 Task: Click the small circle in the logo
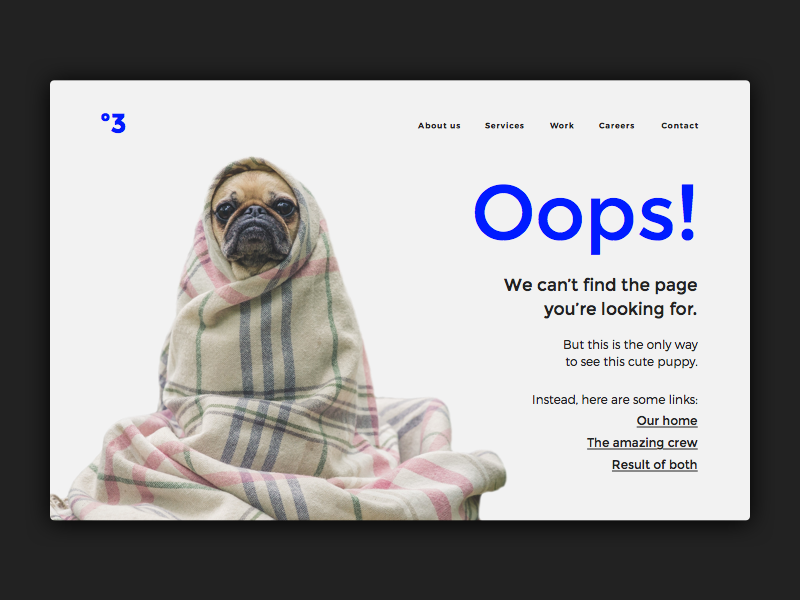105,117
